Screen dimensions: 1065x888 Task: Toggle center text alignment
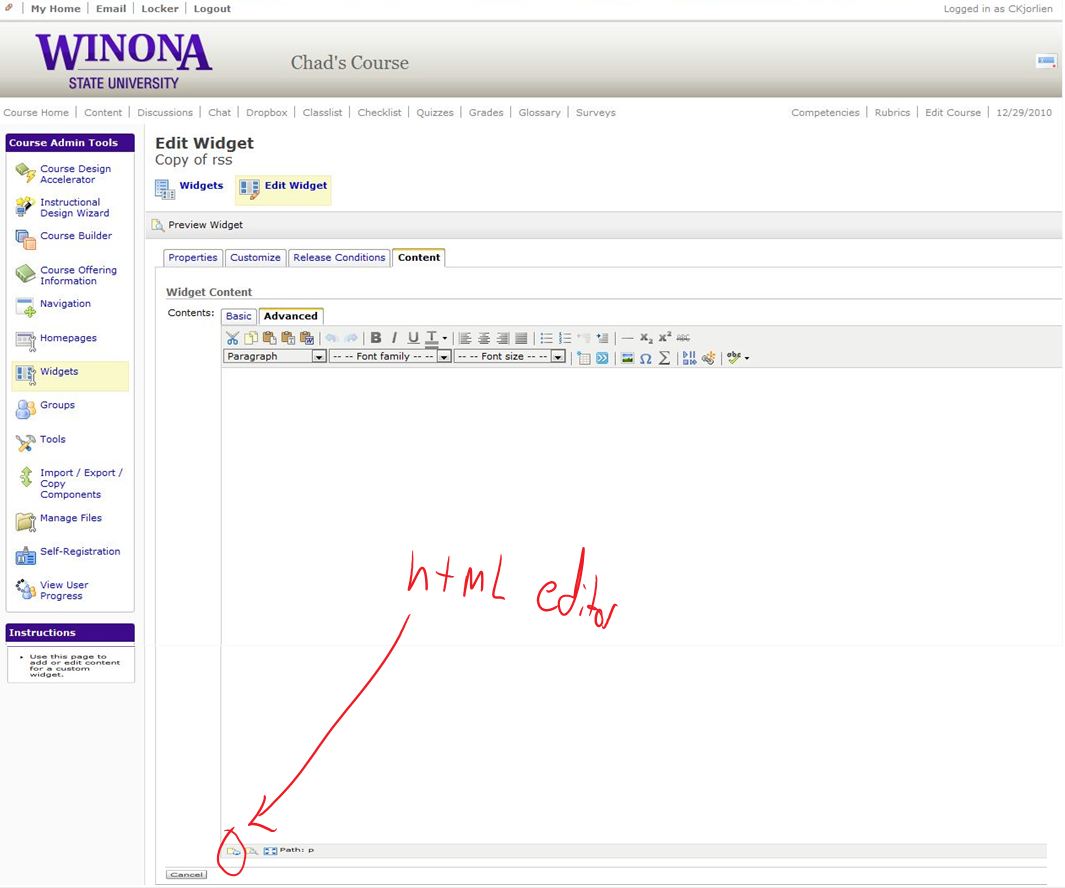(x=484, y=338)
